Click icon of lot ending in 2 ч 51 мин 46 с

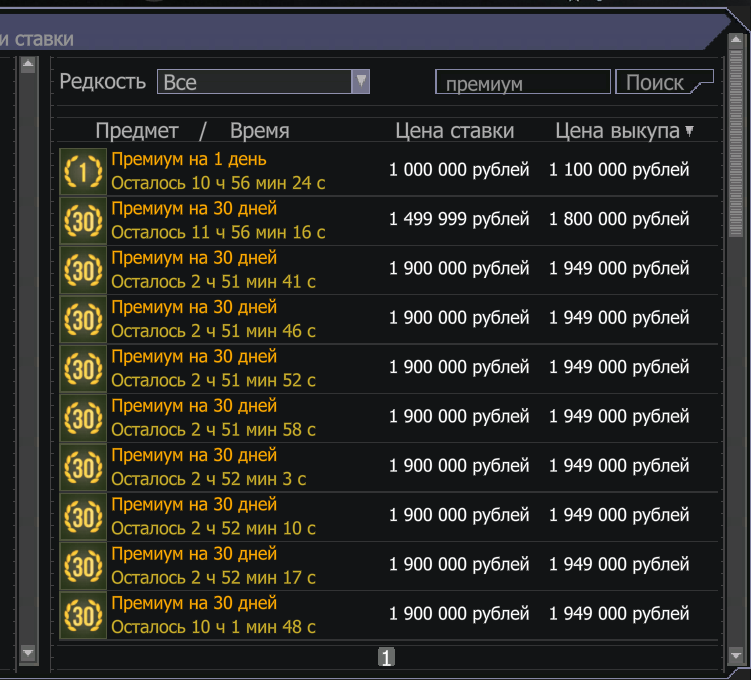click(x=83, y=319)
